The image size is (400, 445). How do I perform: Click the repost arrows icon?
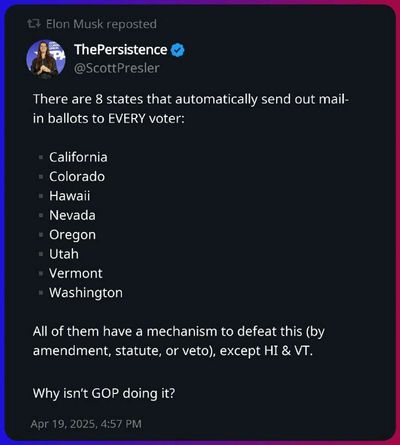point(34,24)
